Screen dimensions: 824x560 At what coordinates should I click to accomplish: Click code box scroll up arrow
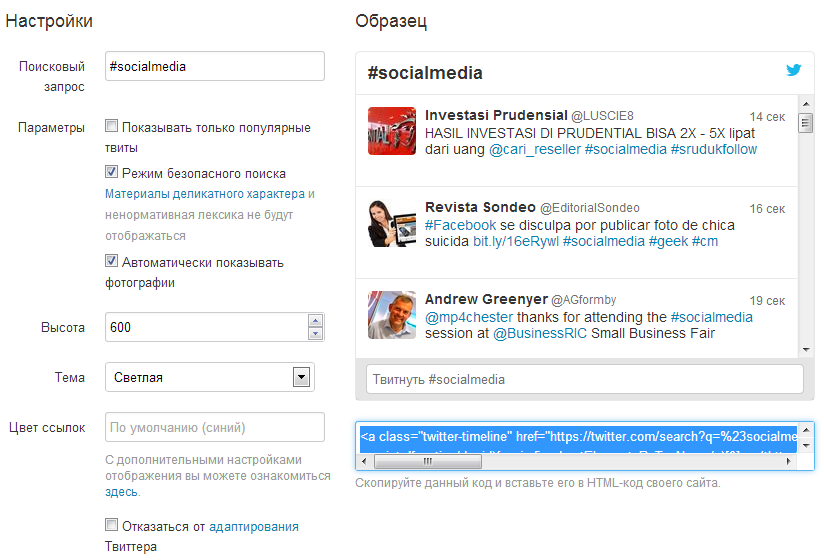pyautogui.click(x=807, y=431)
